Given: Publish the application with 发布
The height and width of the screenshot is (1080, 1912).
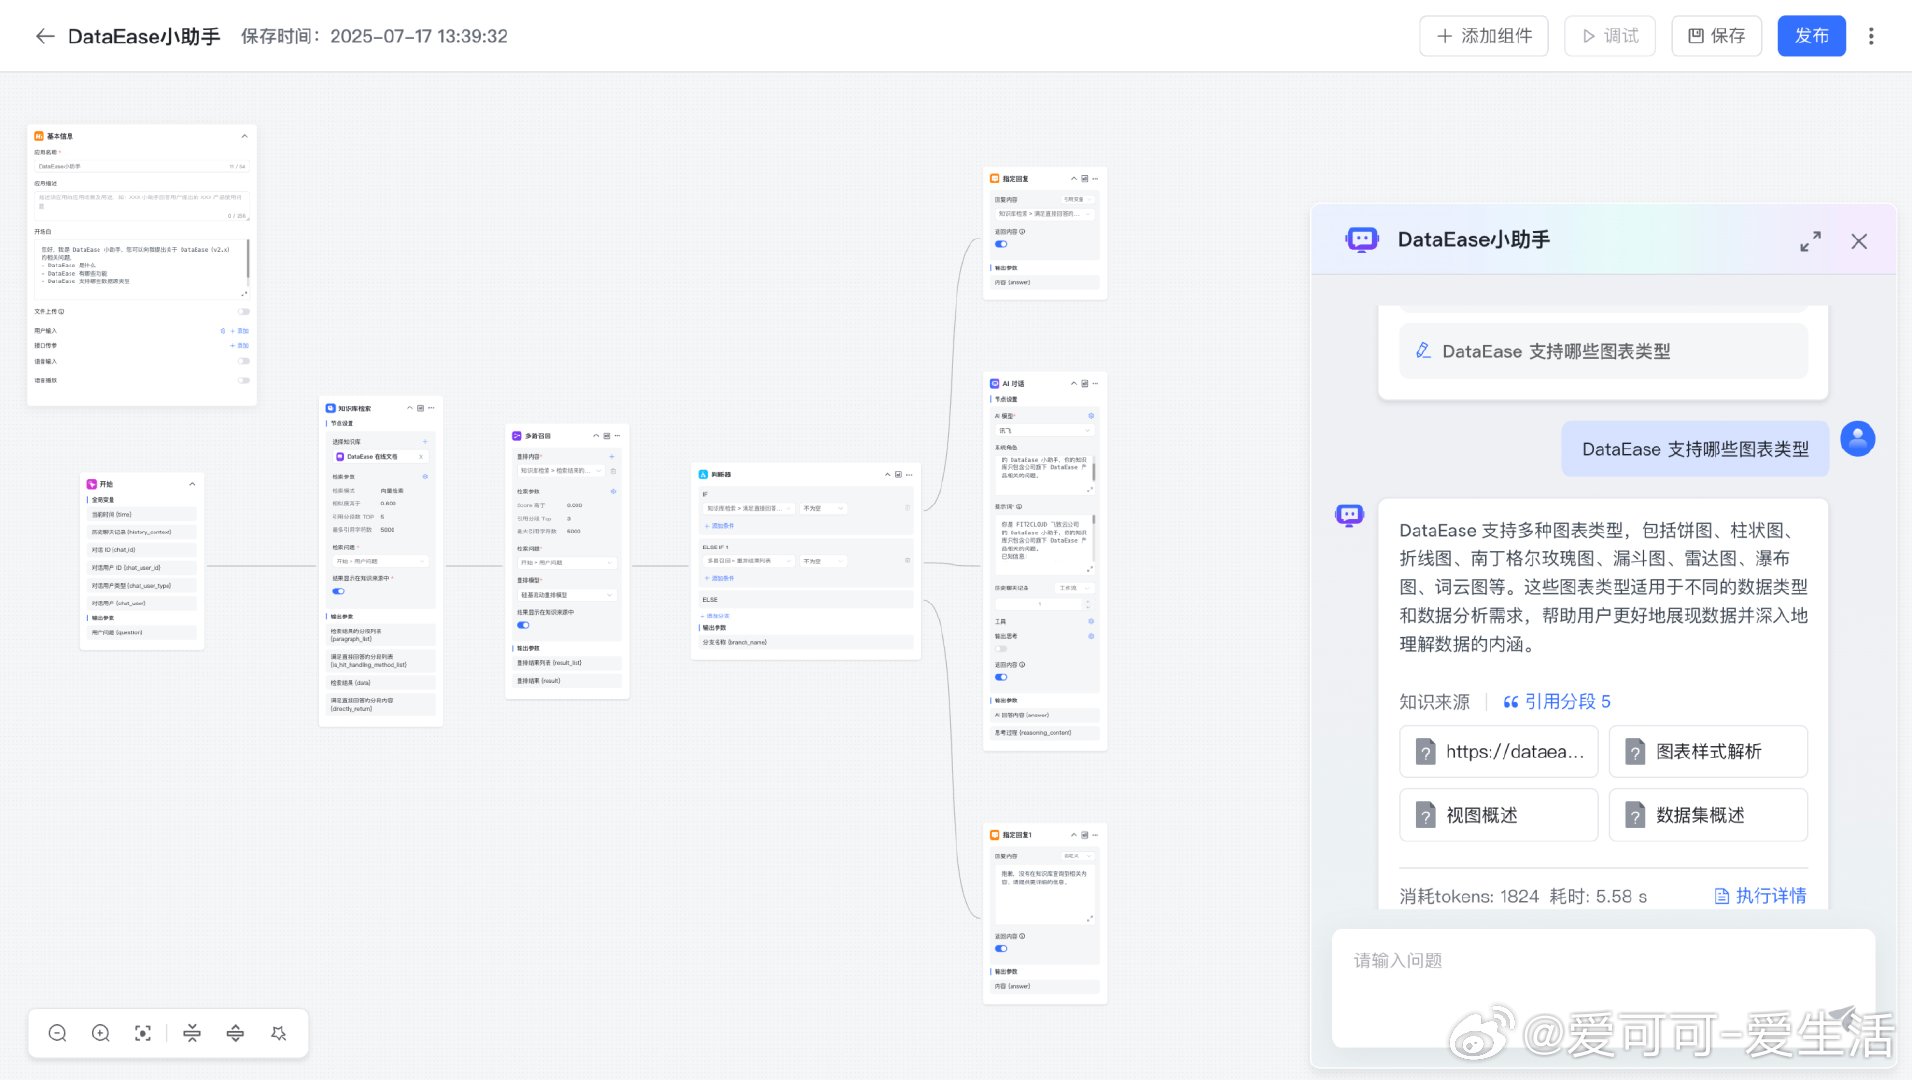Looking at the screenshot, I should click(x=1811, y=36).
